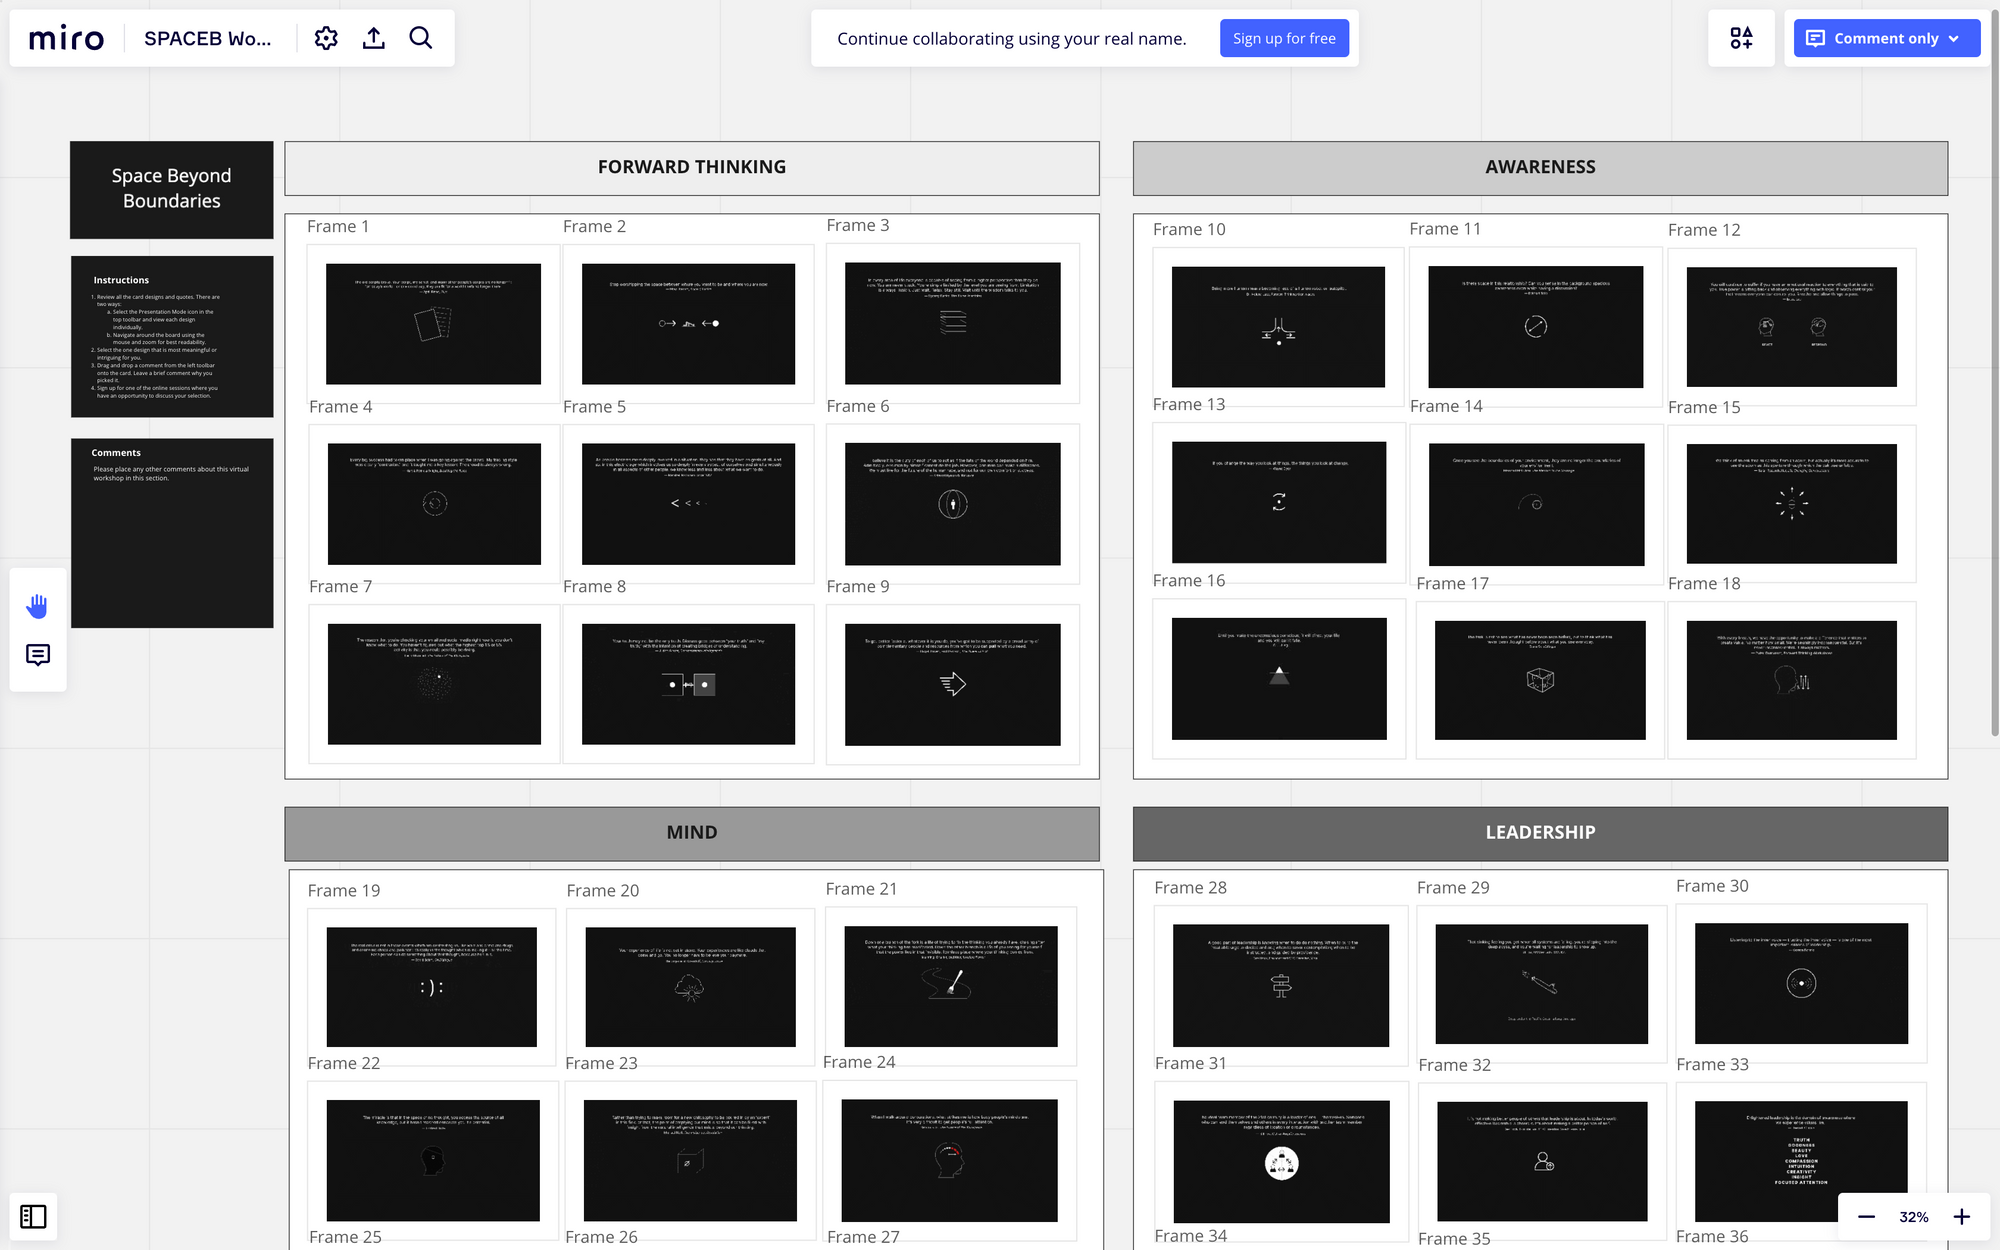
Task: Open board settings gear icon
Action: coord(326,38)
